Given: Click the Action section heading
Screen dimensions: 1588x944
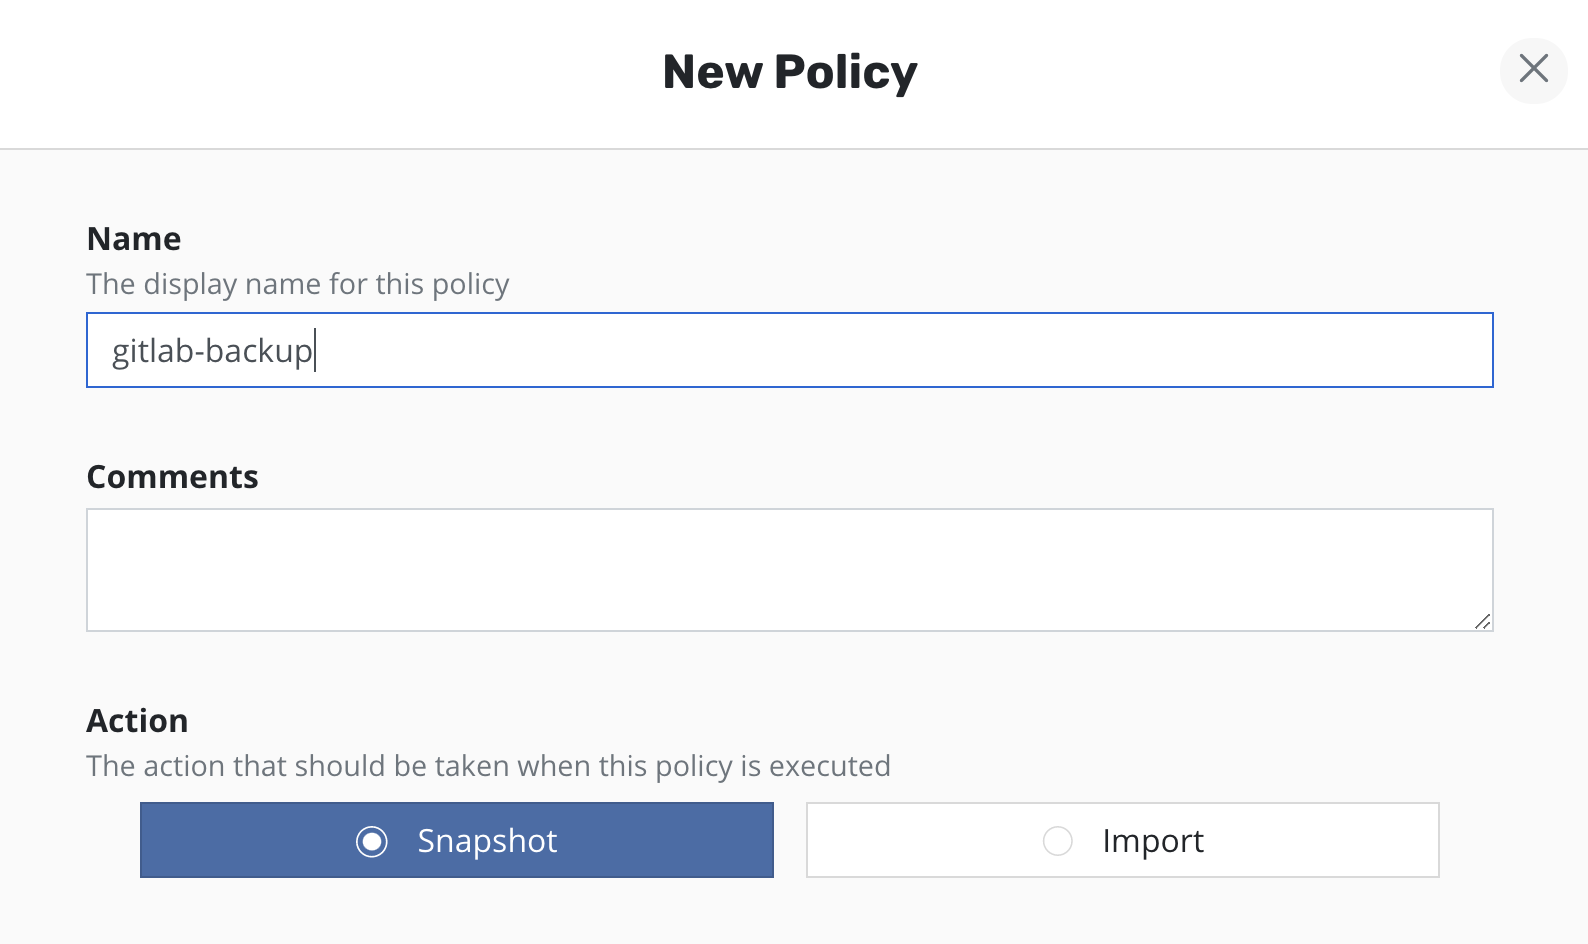Looking at the screenshot, I should click(x=137, y=720).
